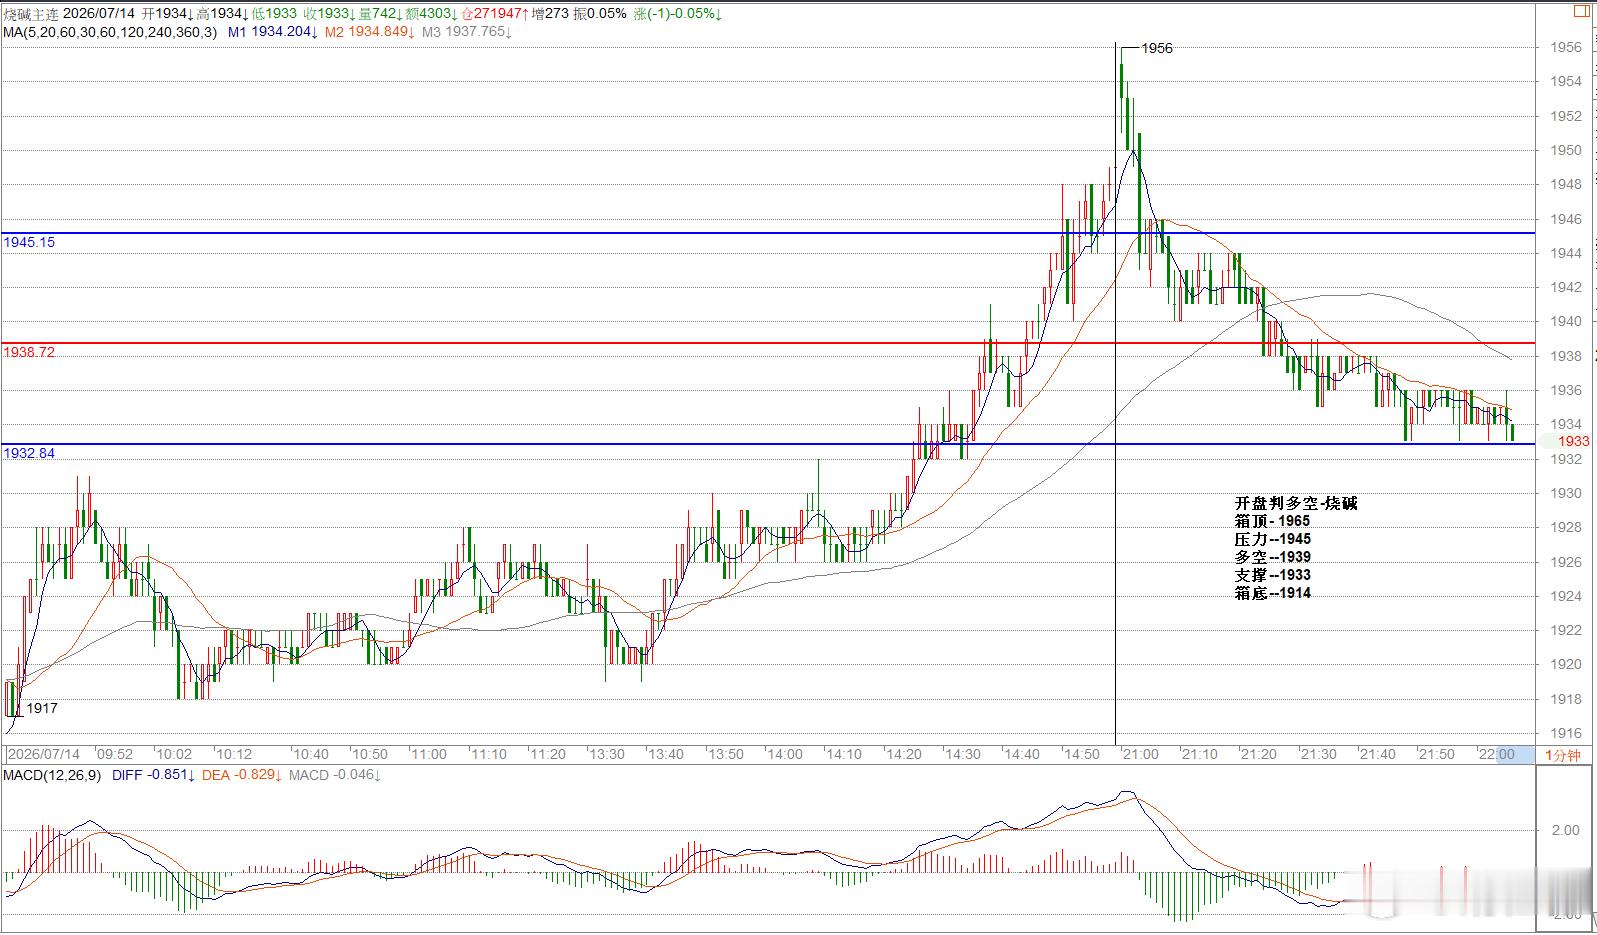This screenshot has height=935, width=1597.
Task: Click the M3 1937.765 moving average value
Action: click(466, 32)
